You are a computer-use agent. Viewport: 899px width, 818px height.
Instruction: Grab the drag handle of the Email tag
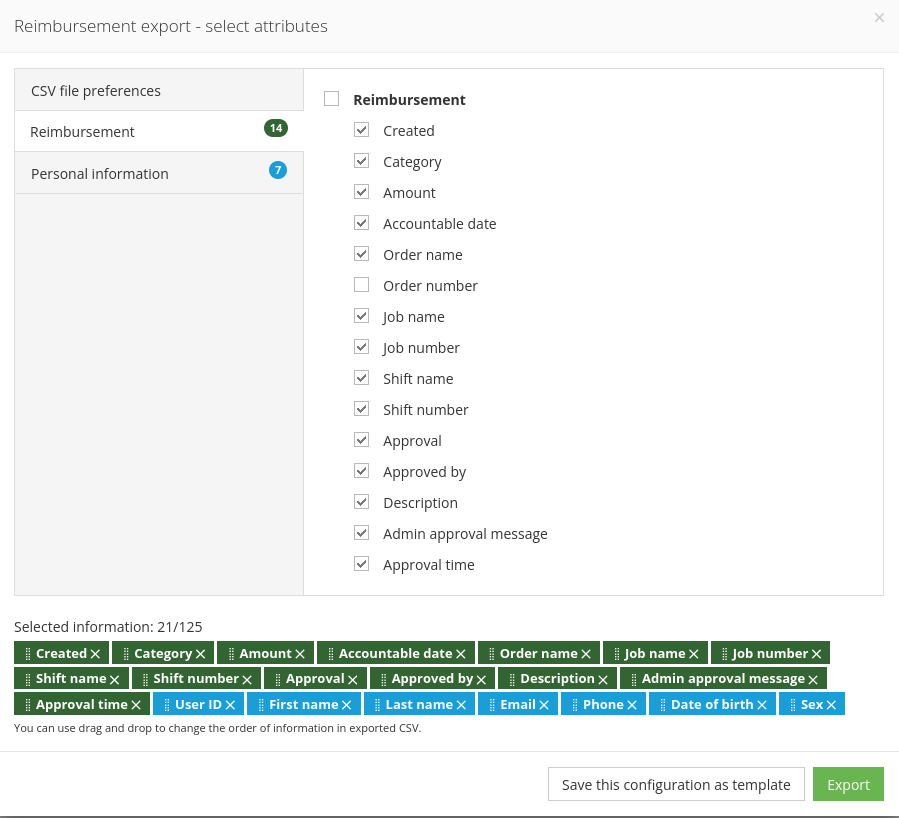click(492, 705)
